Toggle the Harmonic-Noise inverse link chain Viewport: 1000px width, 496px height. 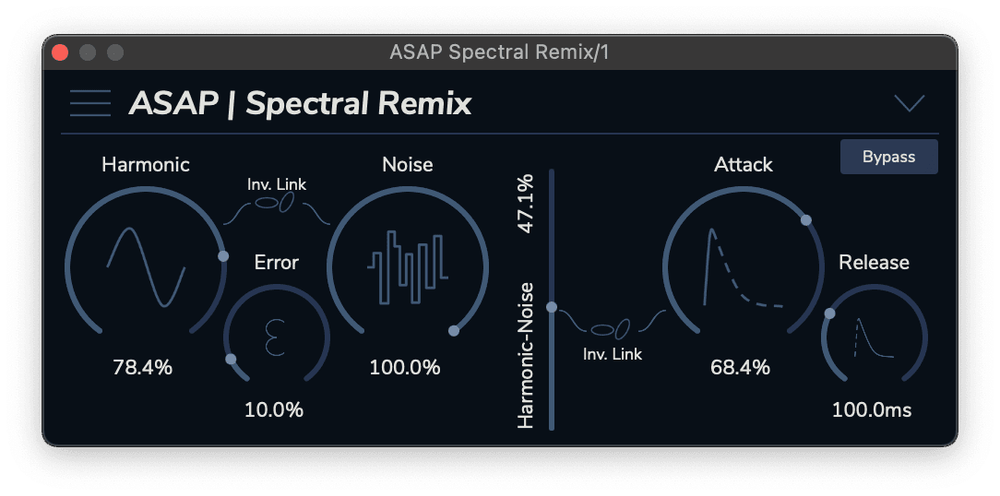pos(276,203)
